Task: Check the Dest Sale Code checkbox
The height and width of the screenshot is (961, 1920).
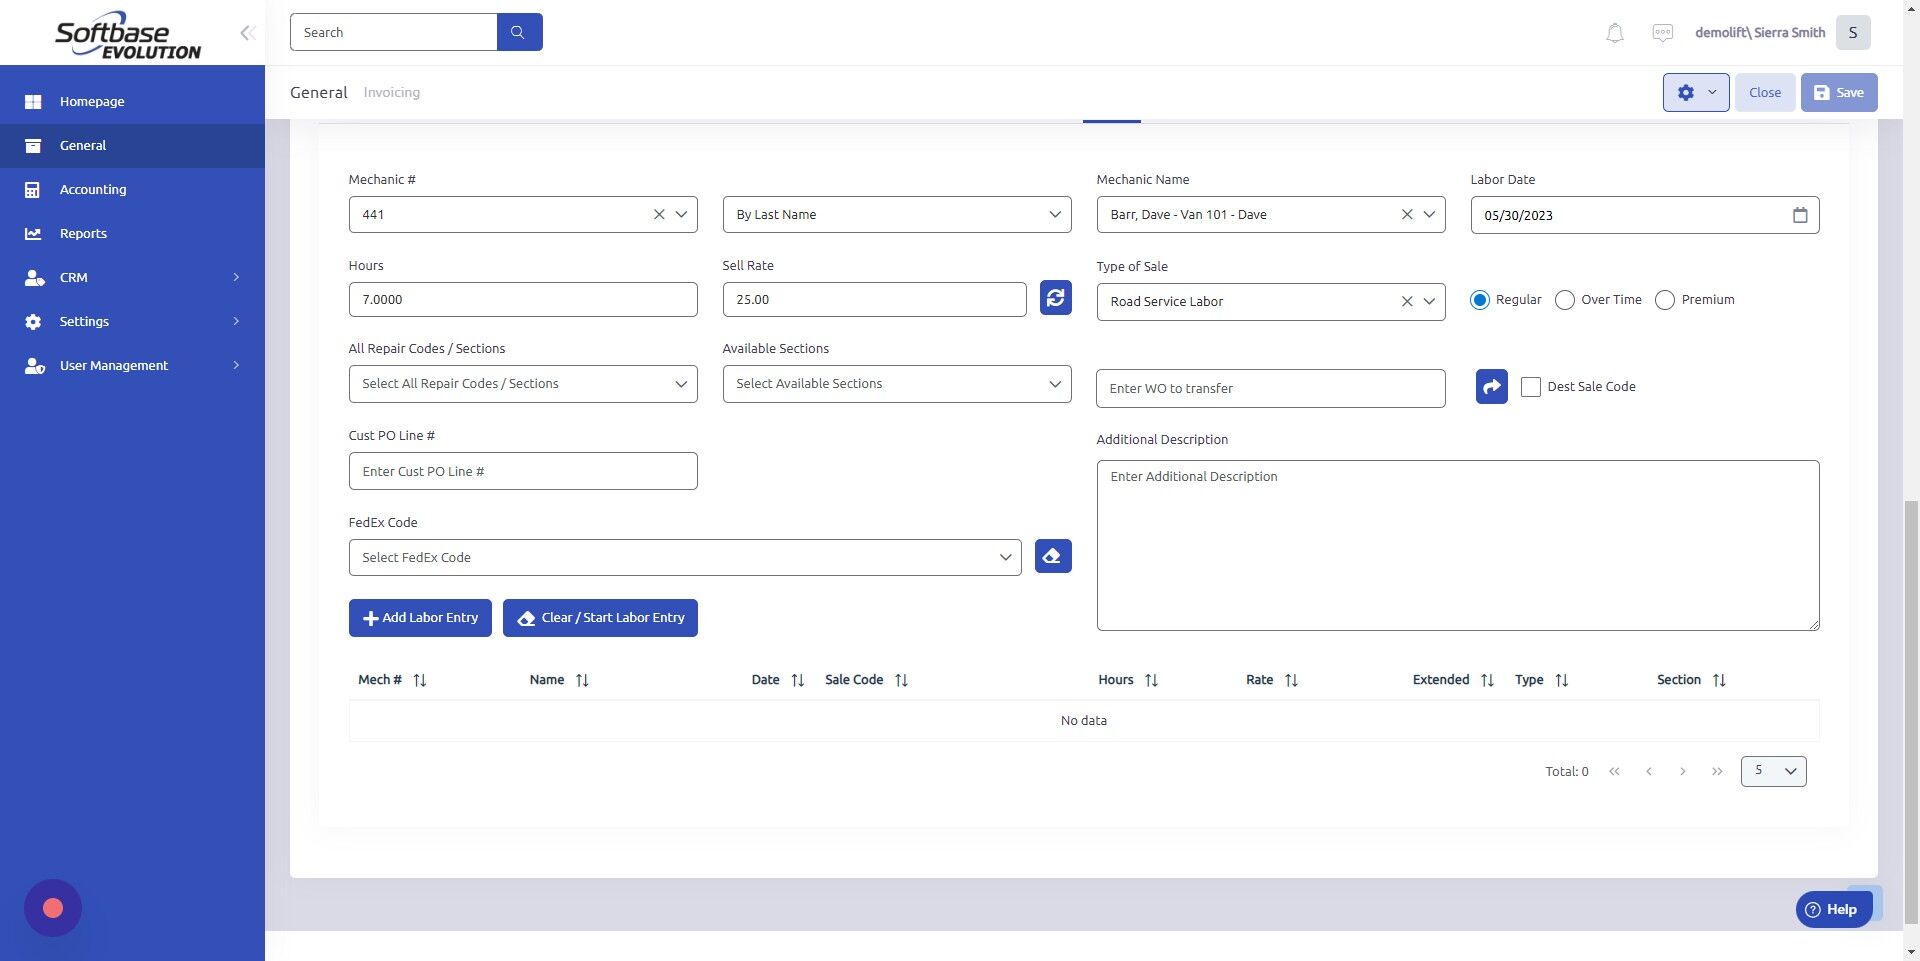Action: (1530, 386)
